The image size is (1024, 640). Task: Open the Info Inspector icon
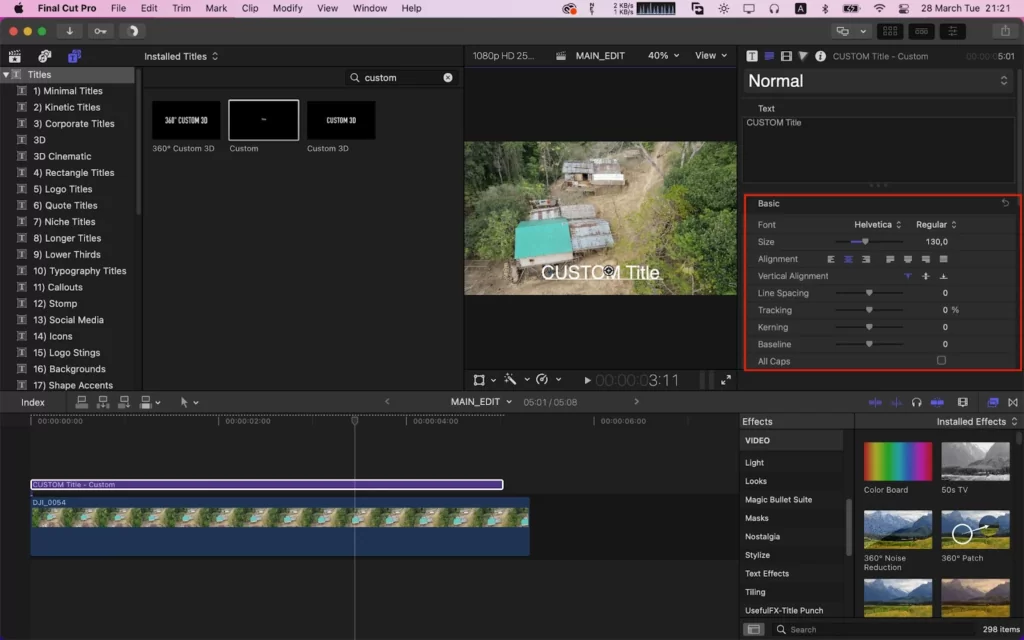pos(820,56)
